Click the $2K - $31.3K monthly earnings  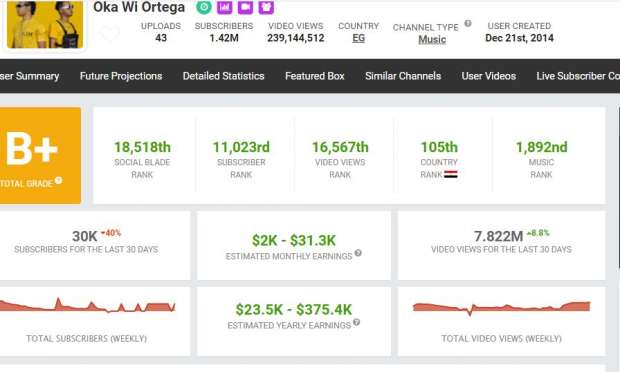[x=294, y=240]
